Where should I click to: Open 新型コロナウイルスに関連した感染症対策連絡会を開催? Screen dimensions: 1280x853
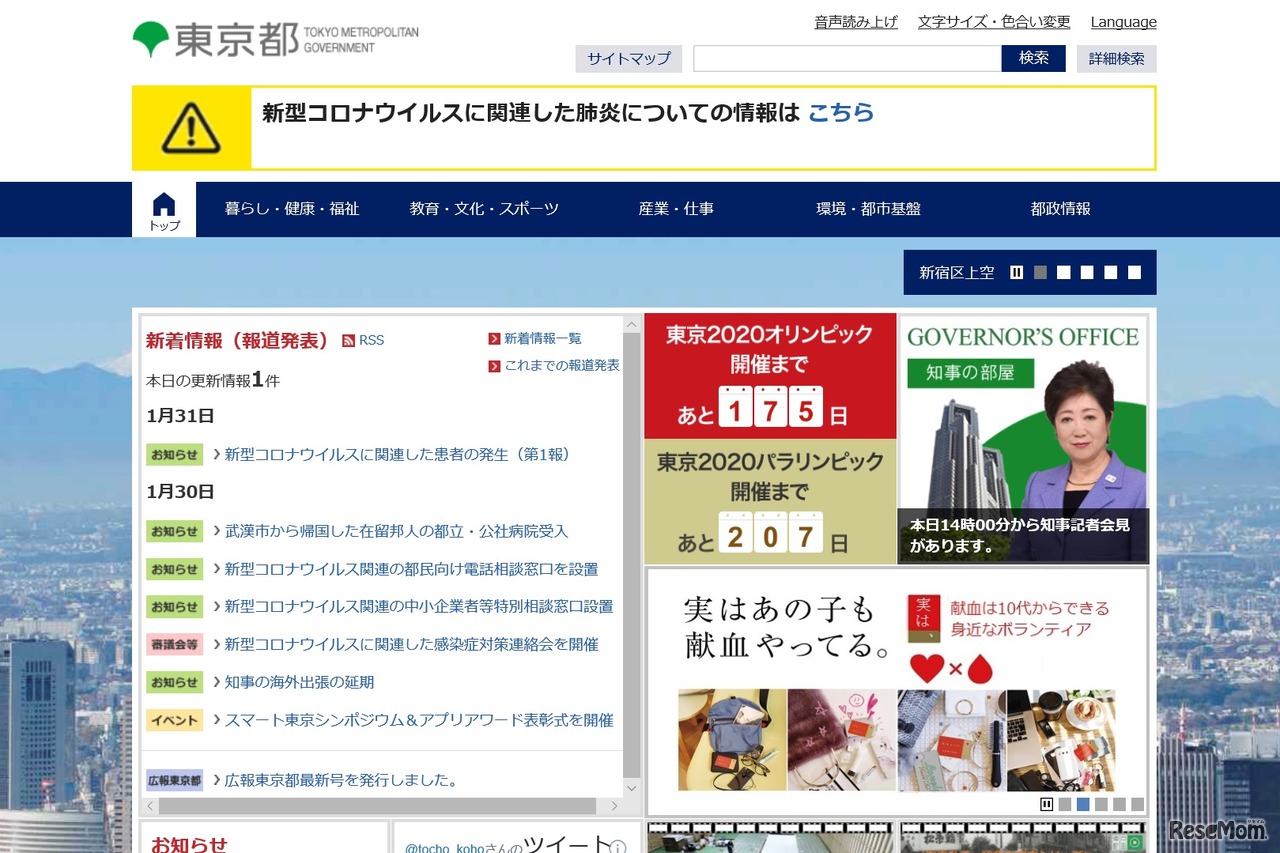click(x=411, y=645)
